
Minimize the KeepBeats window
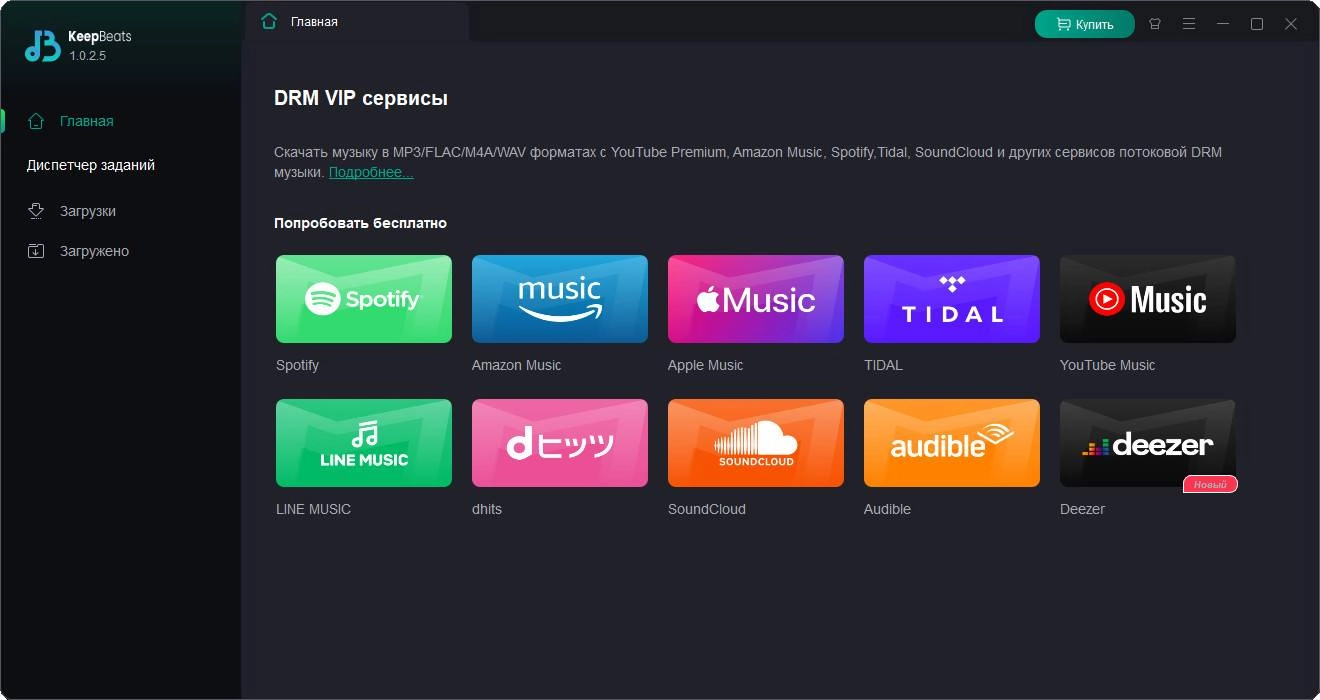tap(1223, 24)
